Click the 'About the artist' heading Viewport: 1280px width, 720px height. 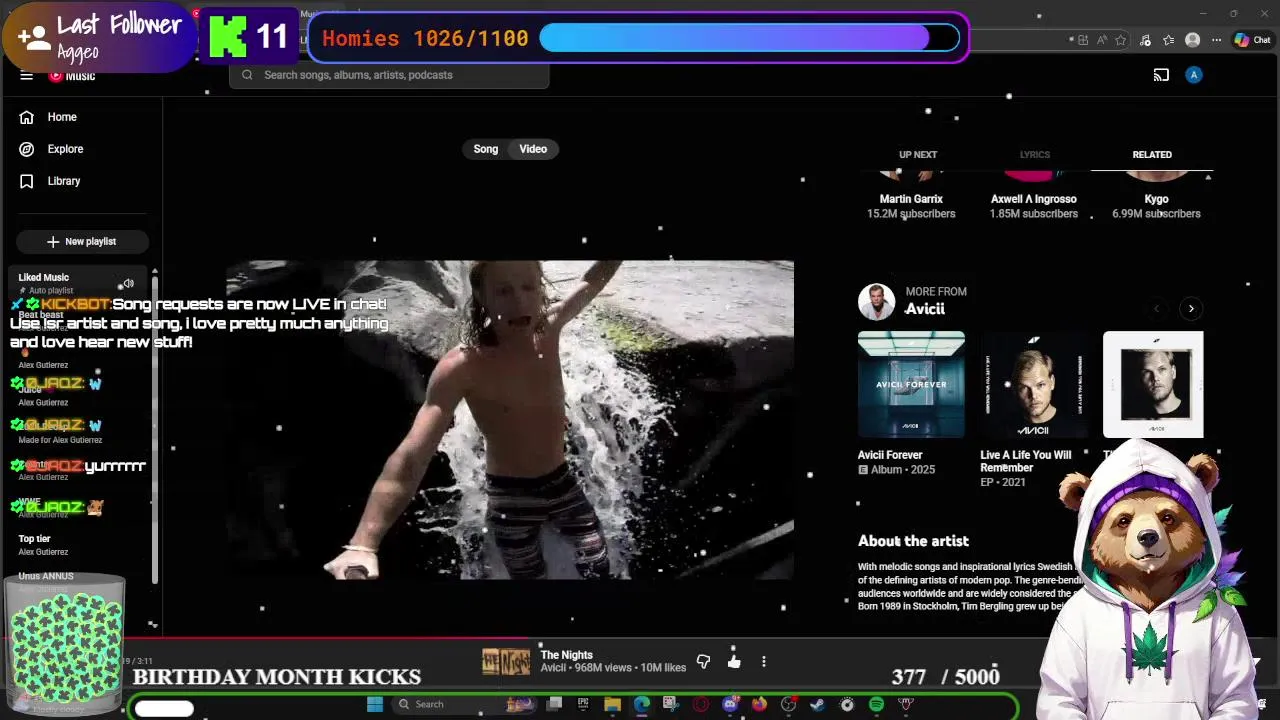[913, 541]
